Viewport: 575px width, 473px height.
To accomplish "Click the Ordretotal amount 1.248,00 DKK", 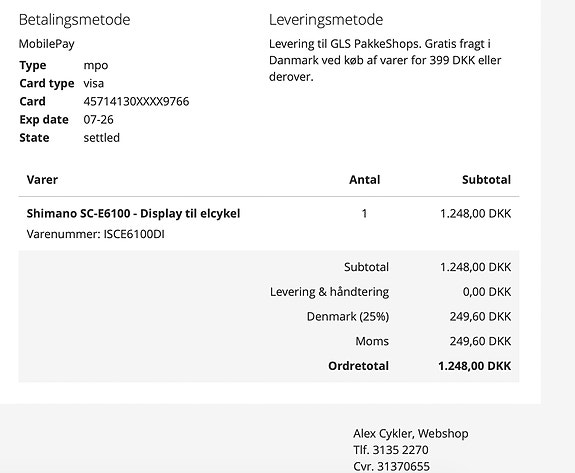I will tap(475, 366).
